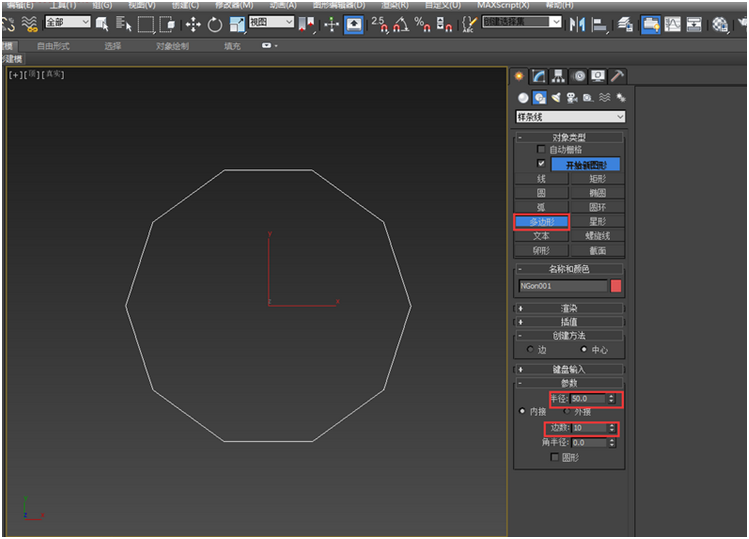Switch to the Modify panel icon
Viewport: 749px width, 539px height.
click(539, 76)
